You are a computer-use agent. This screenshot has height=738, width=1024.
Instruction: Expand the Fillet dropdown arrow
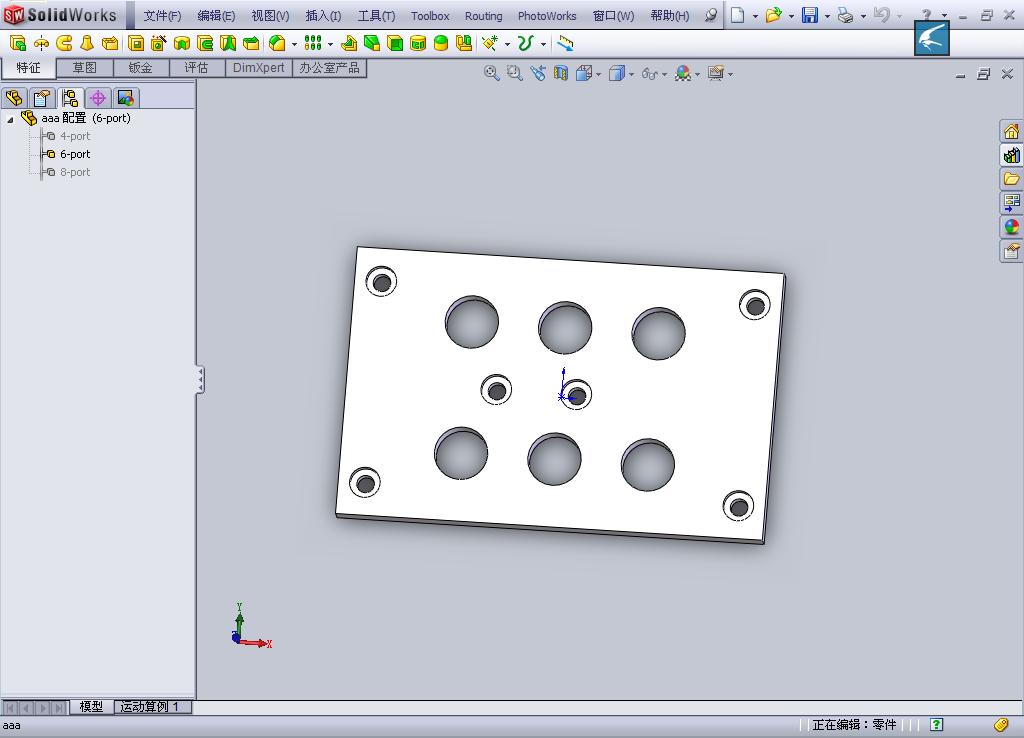tap(294, 44)
